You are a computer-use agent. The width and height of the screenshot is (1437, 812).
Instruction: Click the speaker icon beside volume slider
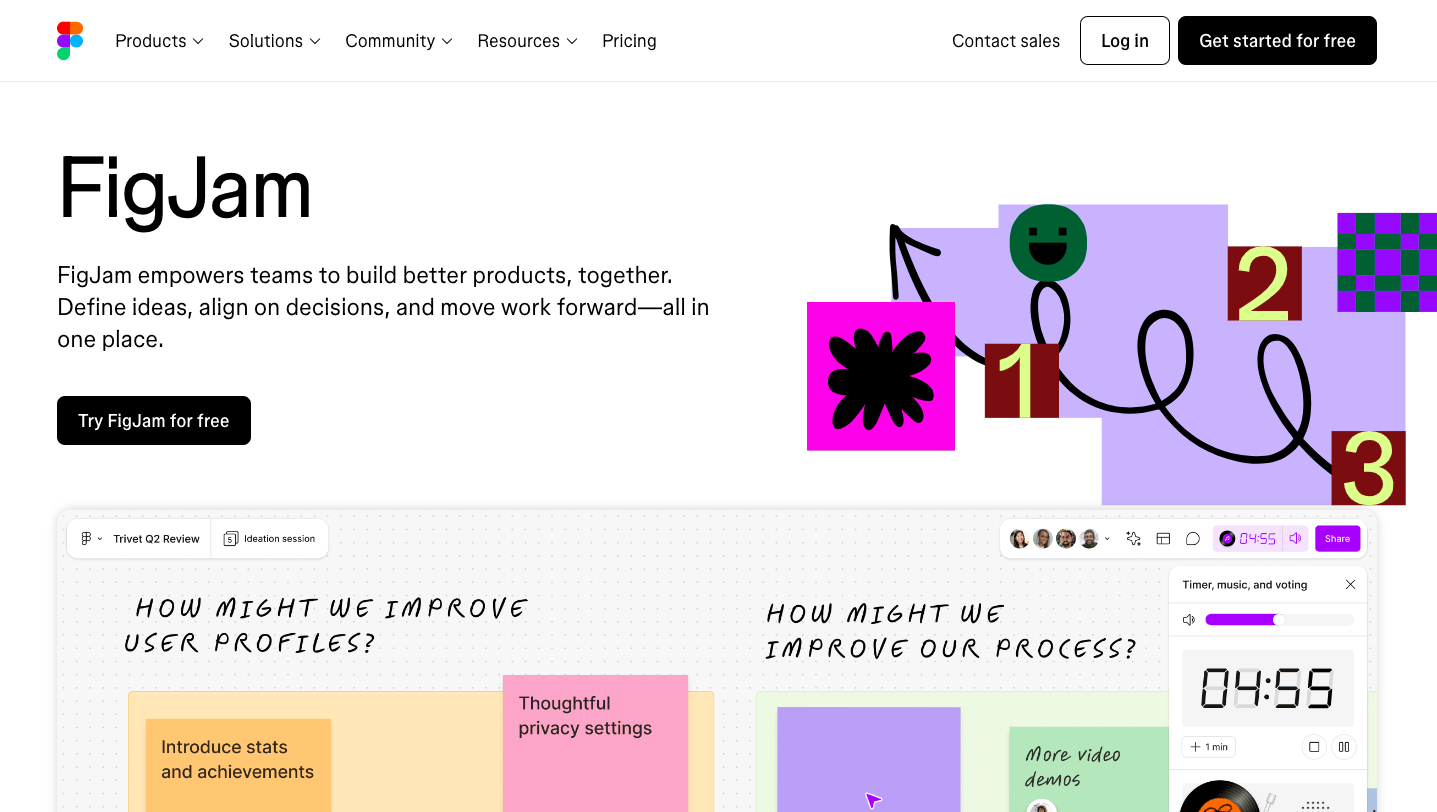tap(1189, 620)
